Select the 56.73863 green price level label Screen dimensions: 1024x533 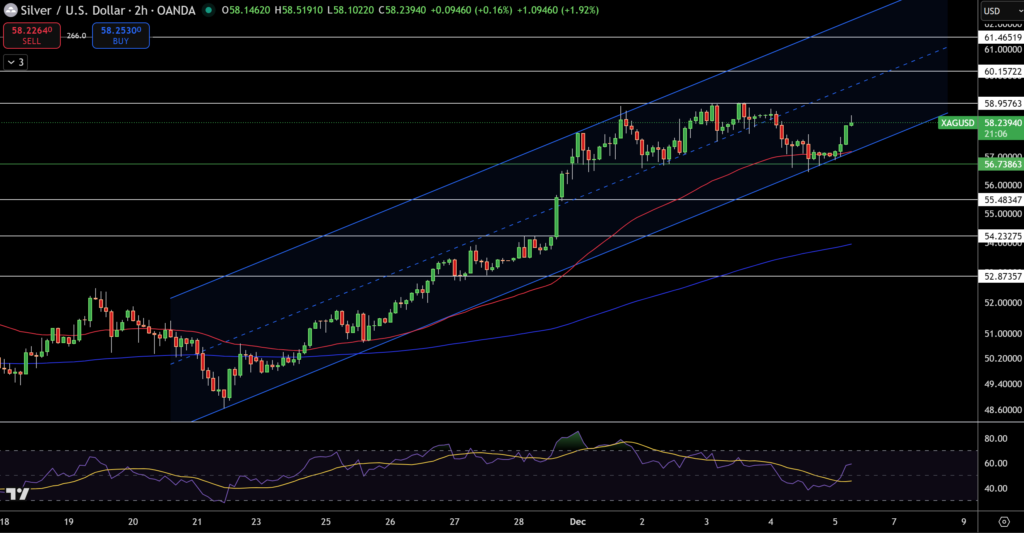pyautogui.click(x=1001, y=163)
